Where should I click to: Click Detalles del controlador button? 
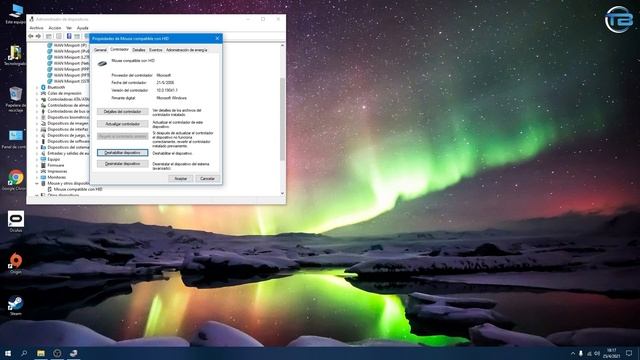[122, 111]
